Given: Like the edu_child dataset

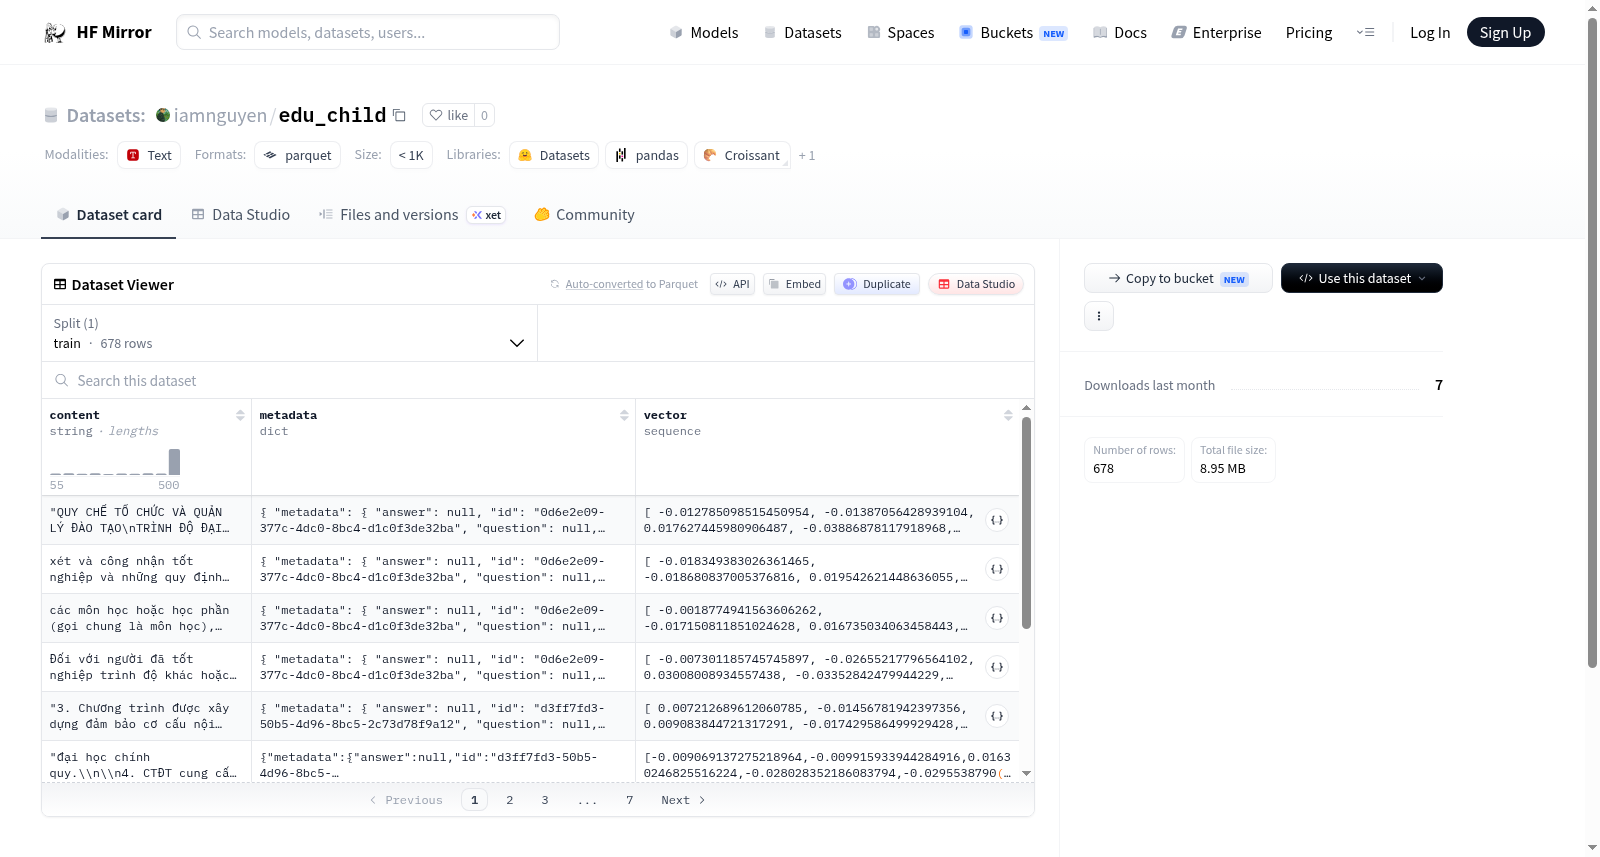Looking at the screenshot, I should click(448, 115).
